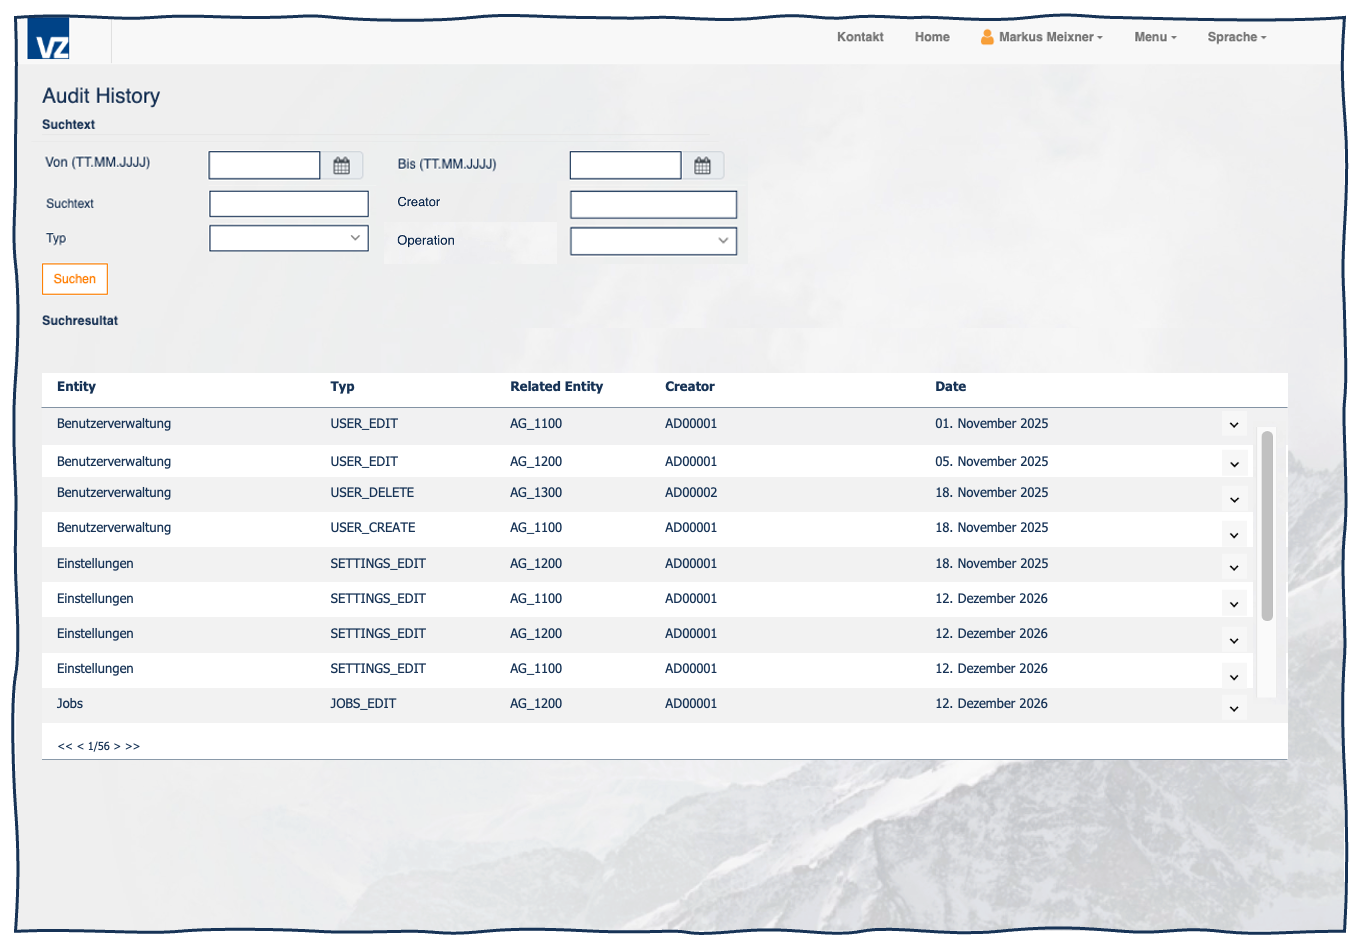1365x948 pixels.
Task: Focus the Creator input field
Action: (653, 204)
